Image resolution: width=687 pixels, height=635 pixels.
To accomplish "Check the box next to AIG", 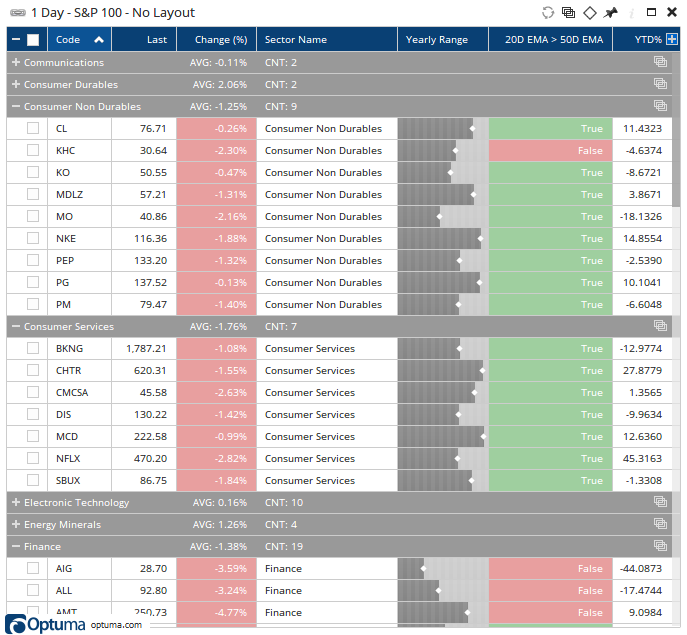I will [33, 568].
